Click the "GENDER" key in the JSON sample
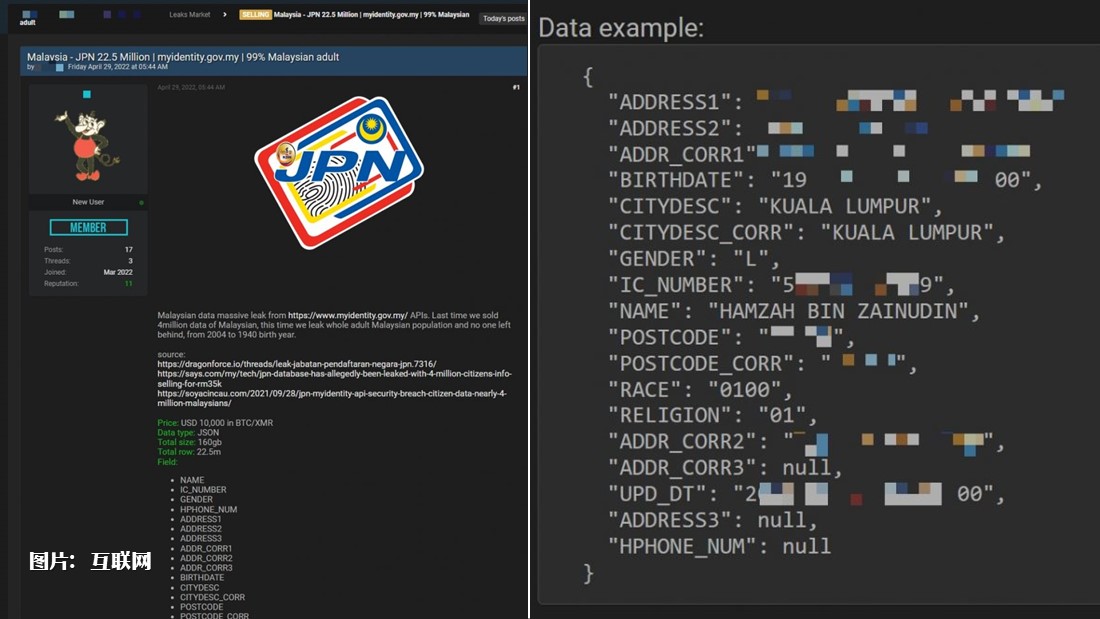Viewport: 1100px width, 619px height. point(657,259)
